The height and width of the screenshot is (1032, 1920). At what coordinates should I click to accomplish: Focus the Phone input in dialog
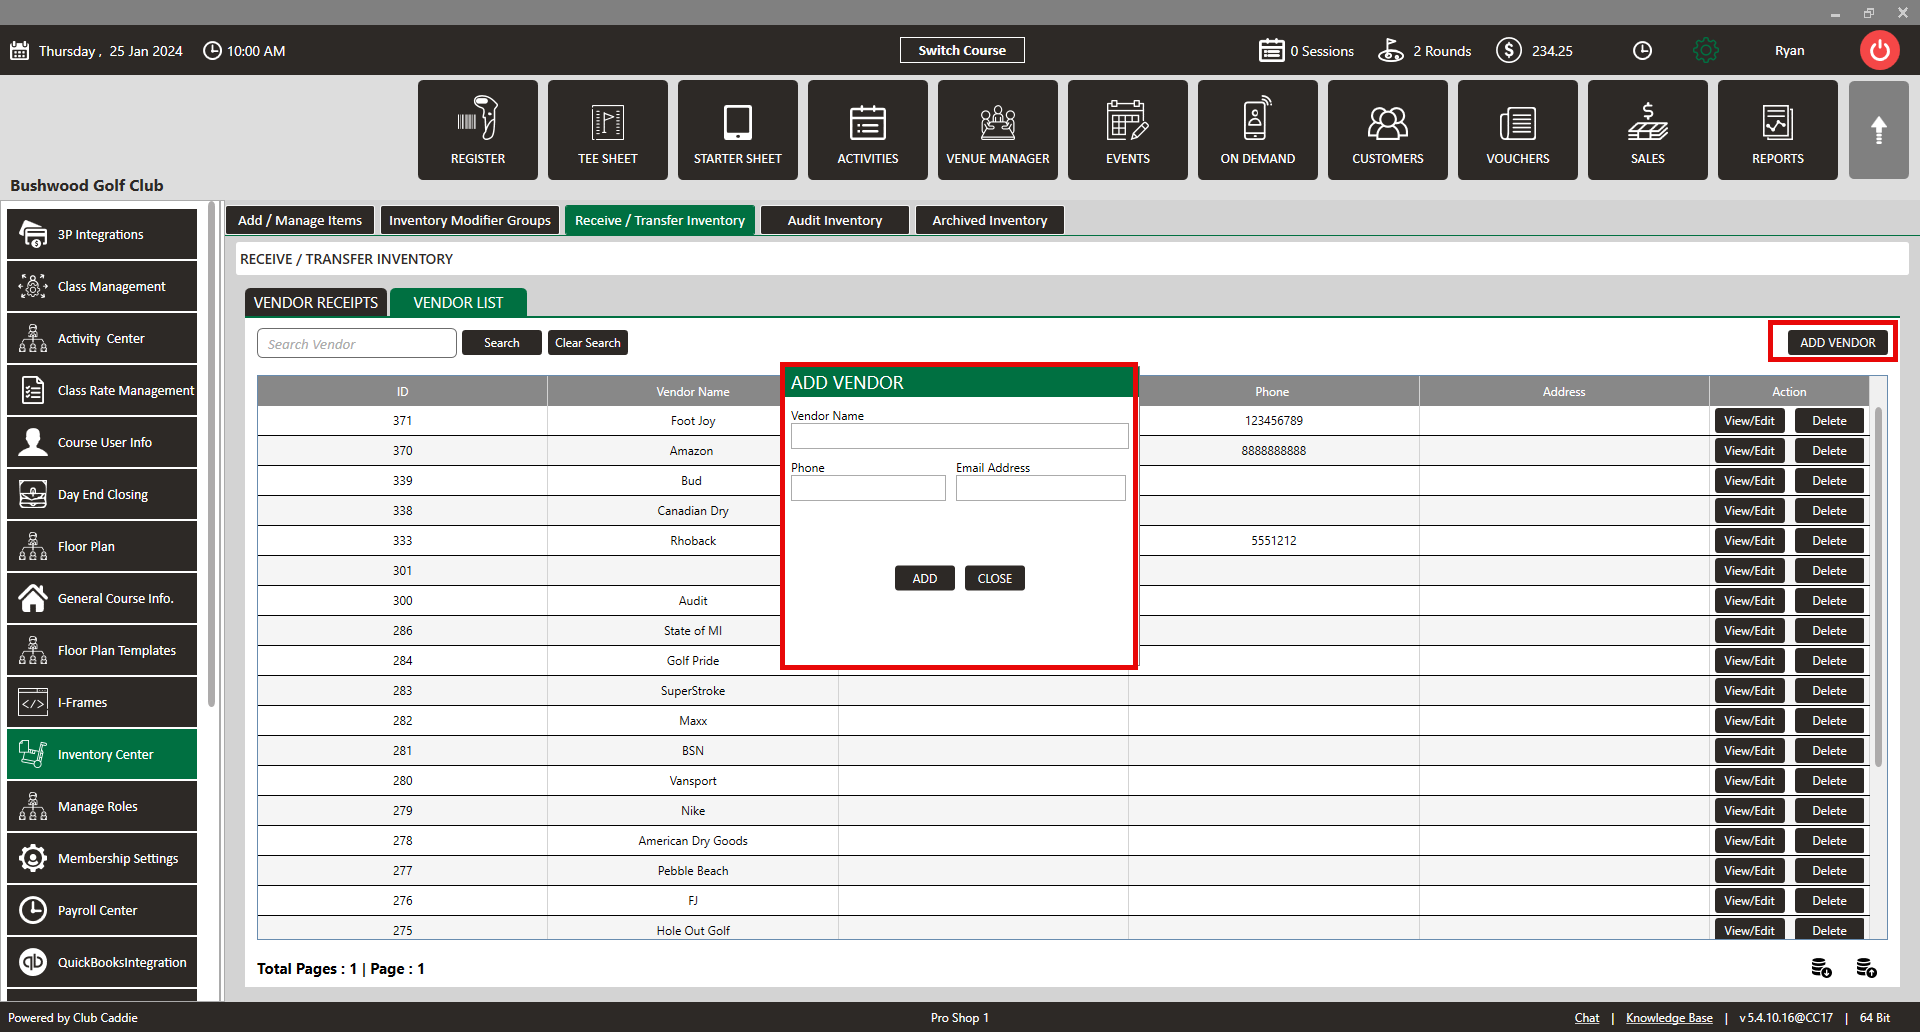click(x=868, y=488)
